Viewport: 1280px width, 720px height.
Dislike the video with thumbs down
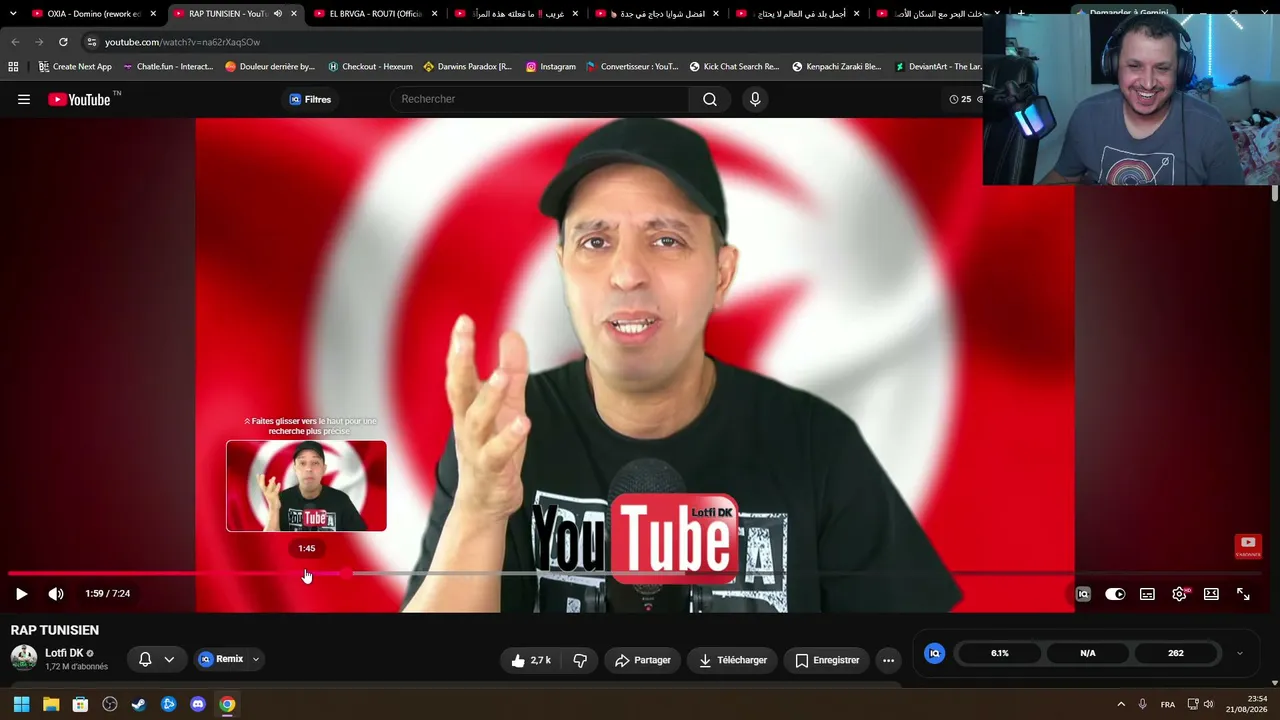580,660
